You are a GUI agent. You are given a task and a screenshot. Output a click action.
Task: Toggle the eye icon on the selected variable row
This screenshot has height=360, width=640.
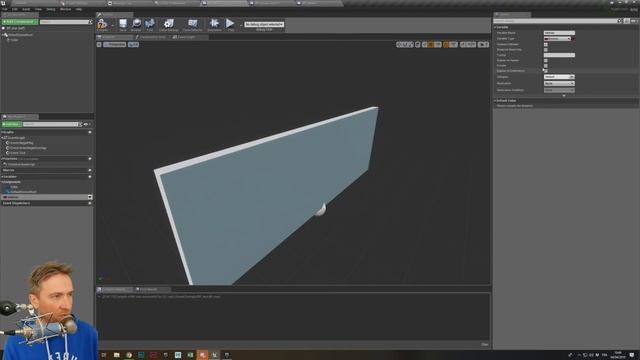coord(90,197)
